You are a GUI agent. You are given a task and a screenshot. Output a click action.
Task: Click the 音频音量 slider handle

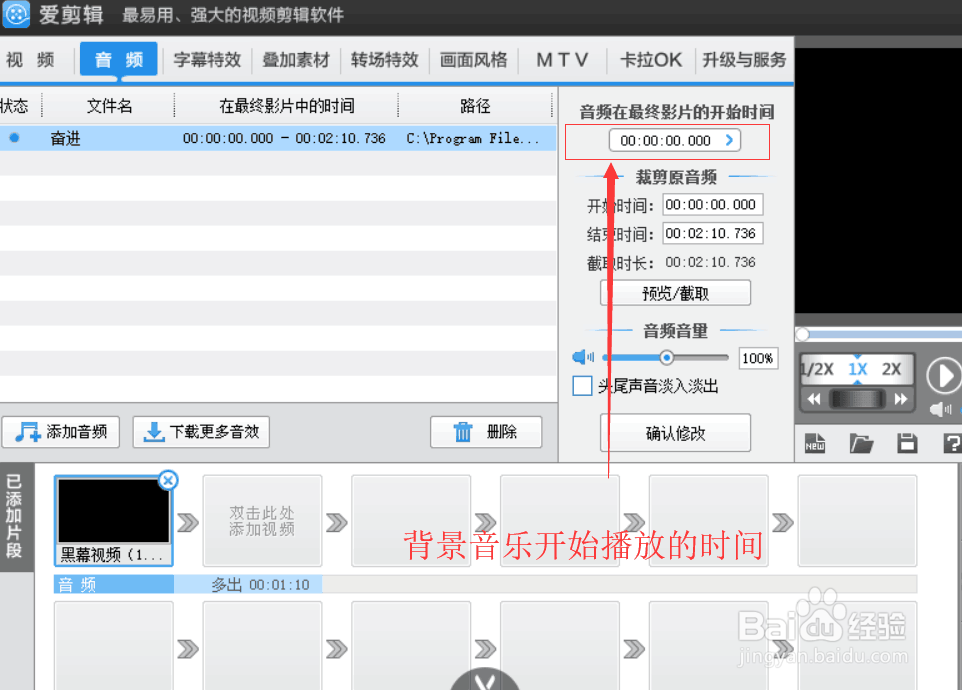[666, 357]
